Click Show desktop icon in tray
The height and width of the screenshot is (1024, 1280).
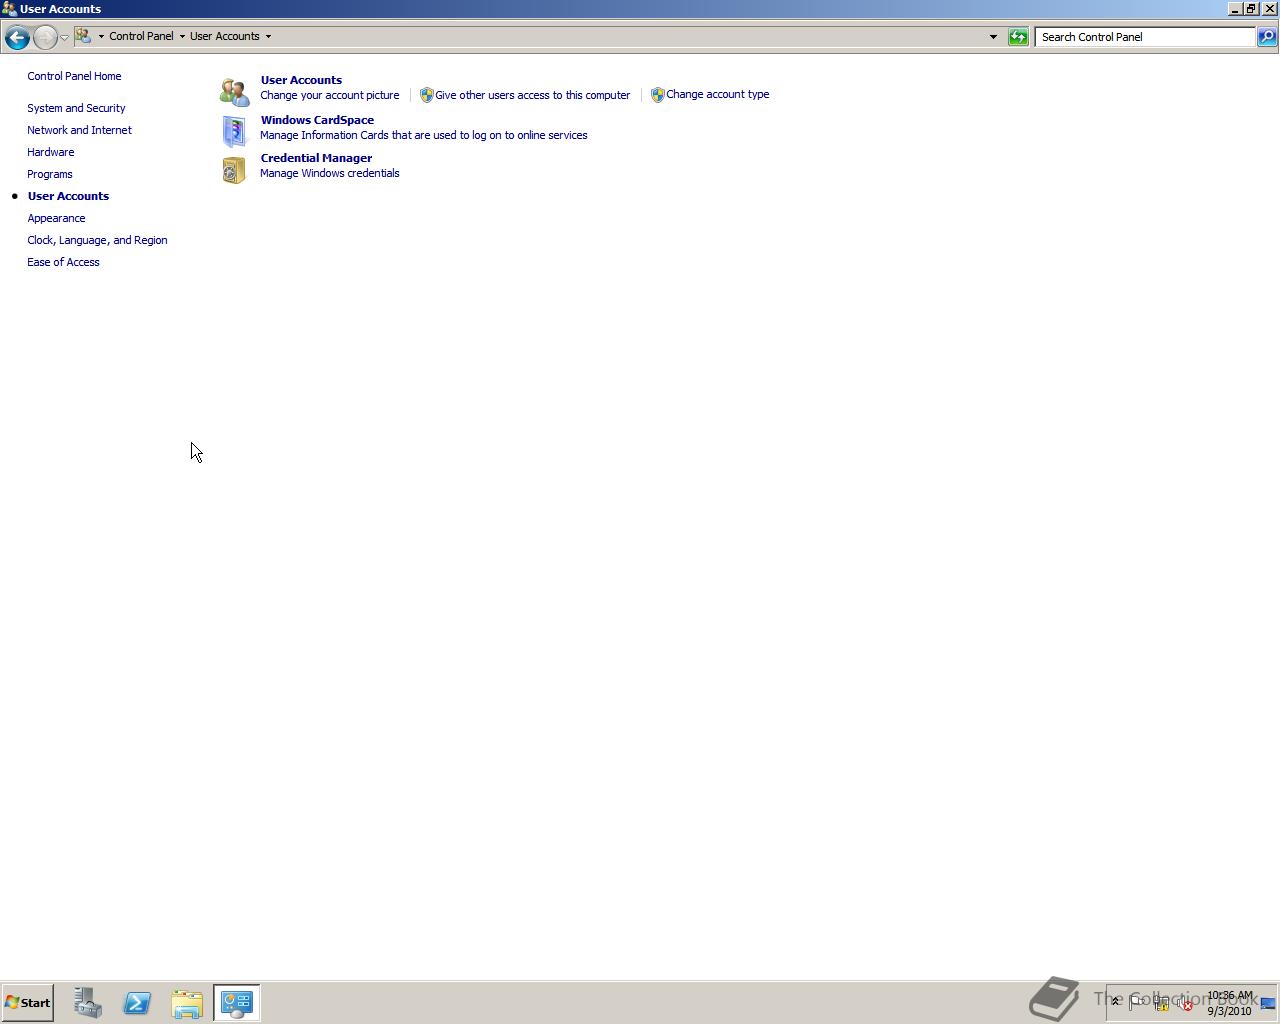click(x=1268, y=1003)
